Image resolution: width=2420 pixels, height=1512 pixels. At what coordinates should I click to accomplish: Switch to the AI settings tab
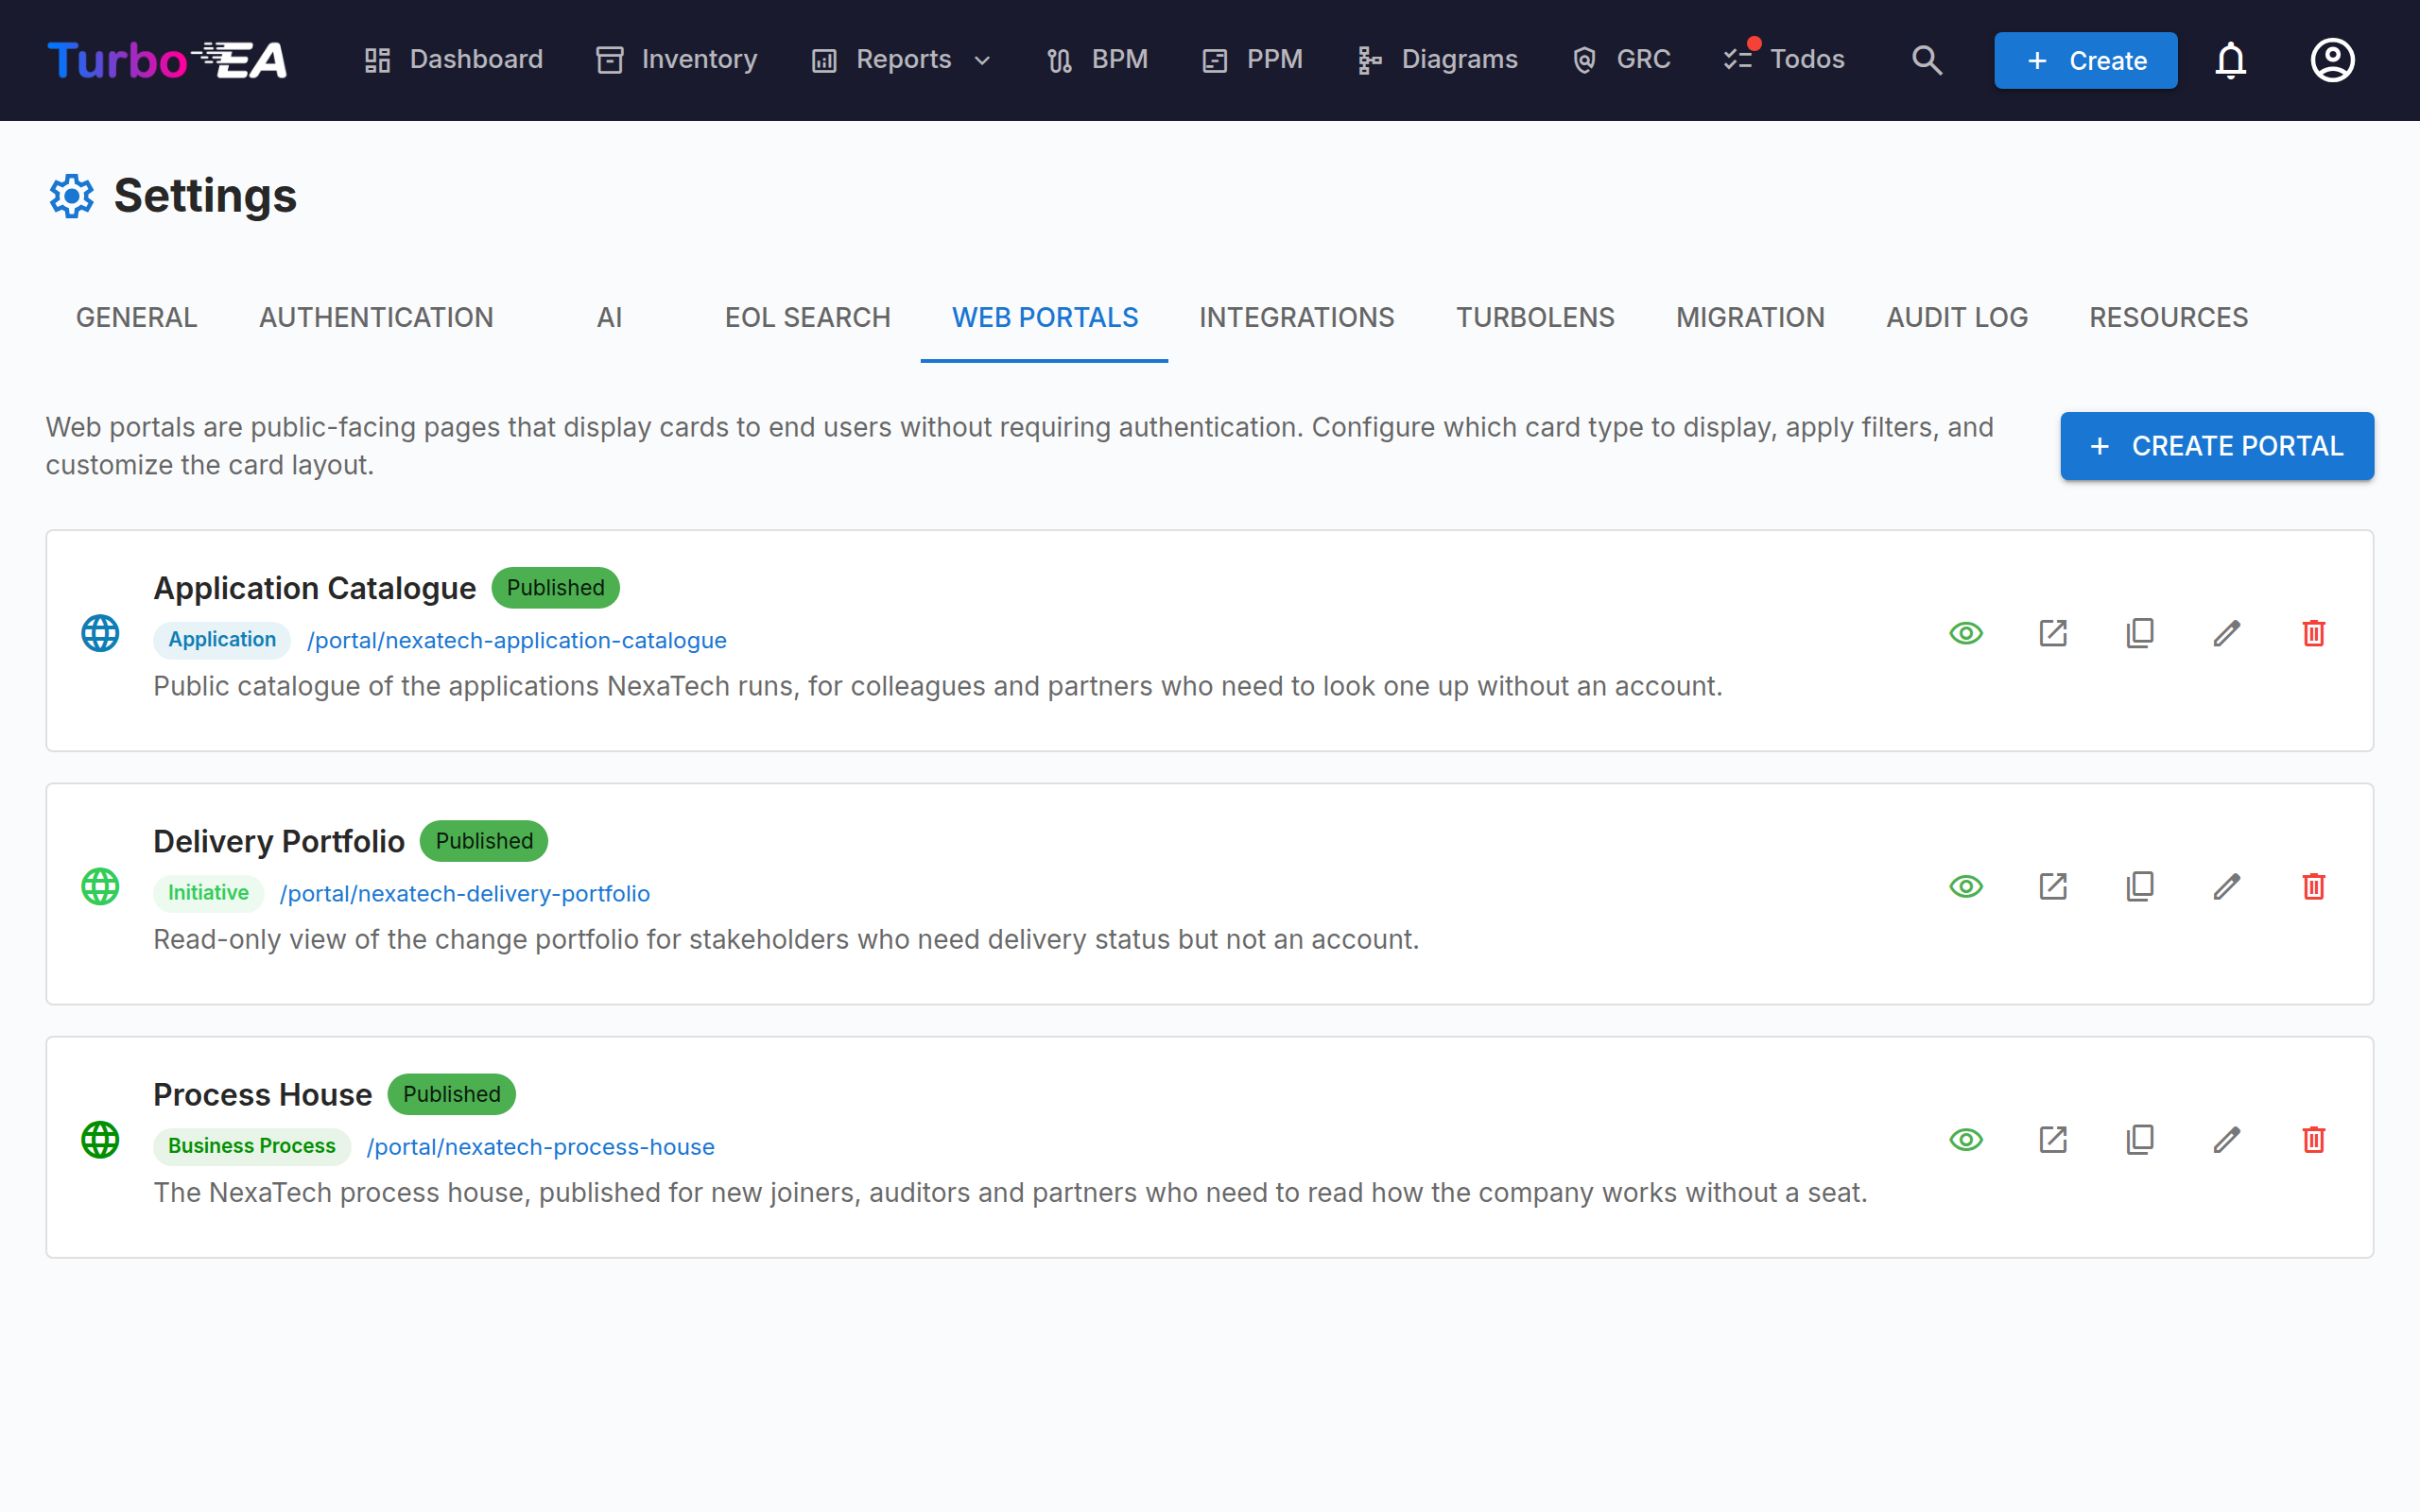click(x=609, y=318)
